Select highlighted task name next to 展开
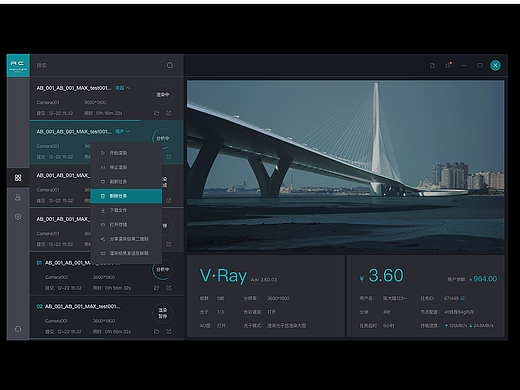This screenshot has height=390, width=520. tap(74, 132)
